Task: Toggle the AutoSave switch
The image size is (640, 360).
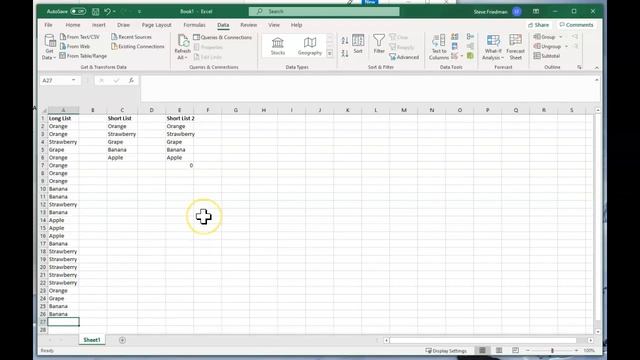Action: (x=78, y=11)
